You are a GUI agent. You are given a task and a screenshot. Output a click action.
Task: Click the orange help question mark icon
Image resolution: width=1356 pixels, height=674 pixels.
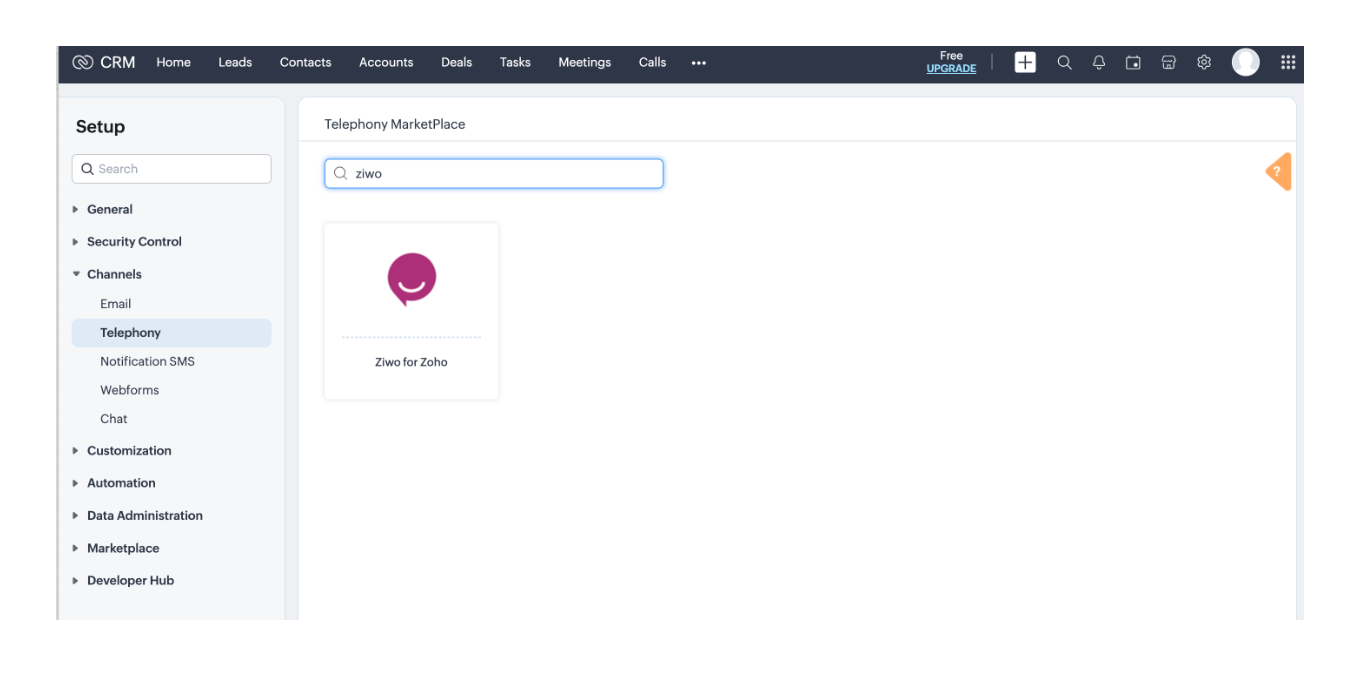click(x=1278, y=172)
